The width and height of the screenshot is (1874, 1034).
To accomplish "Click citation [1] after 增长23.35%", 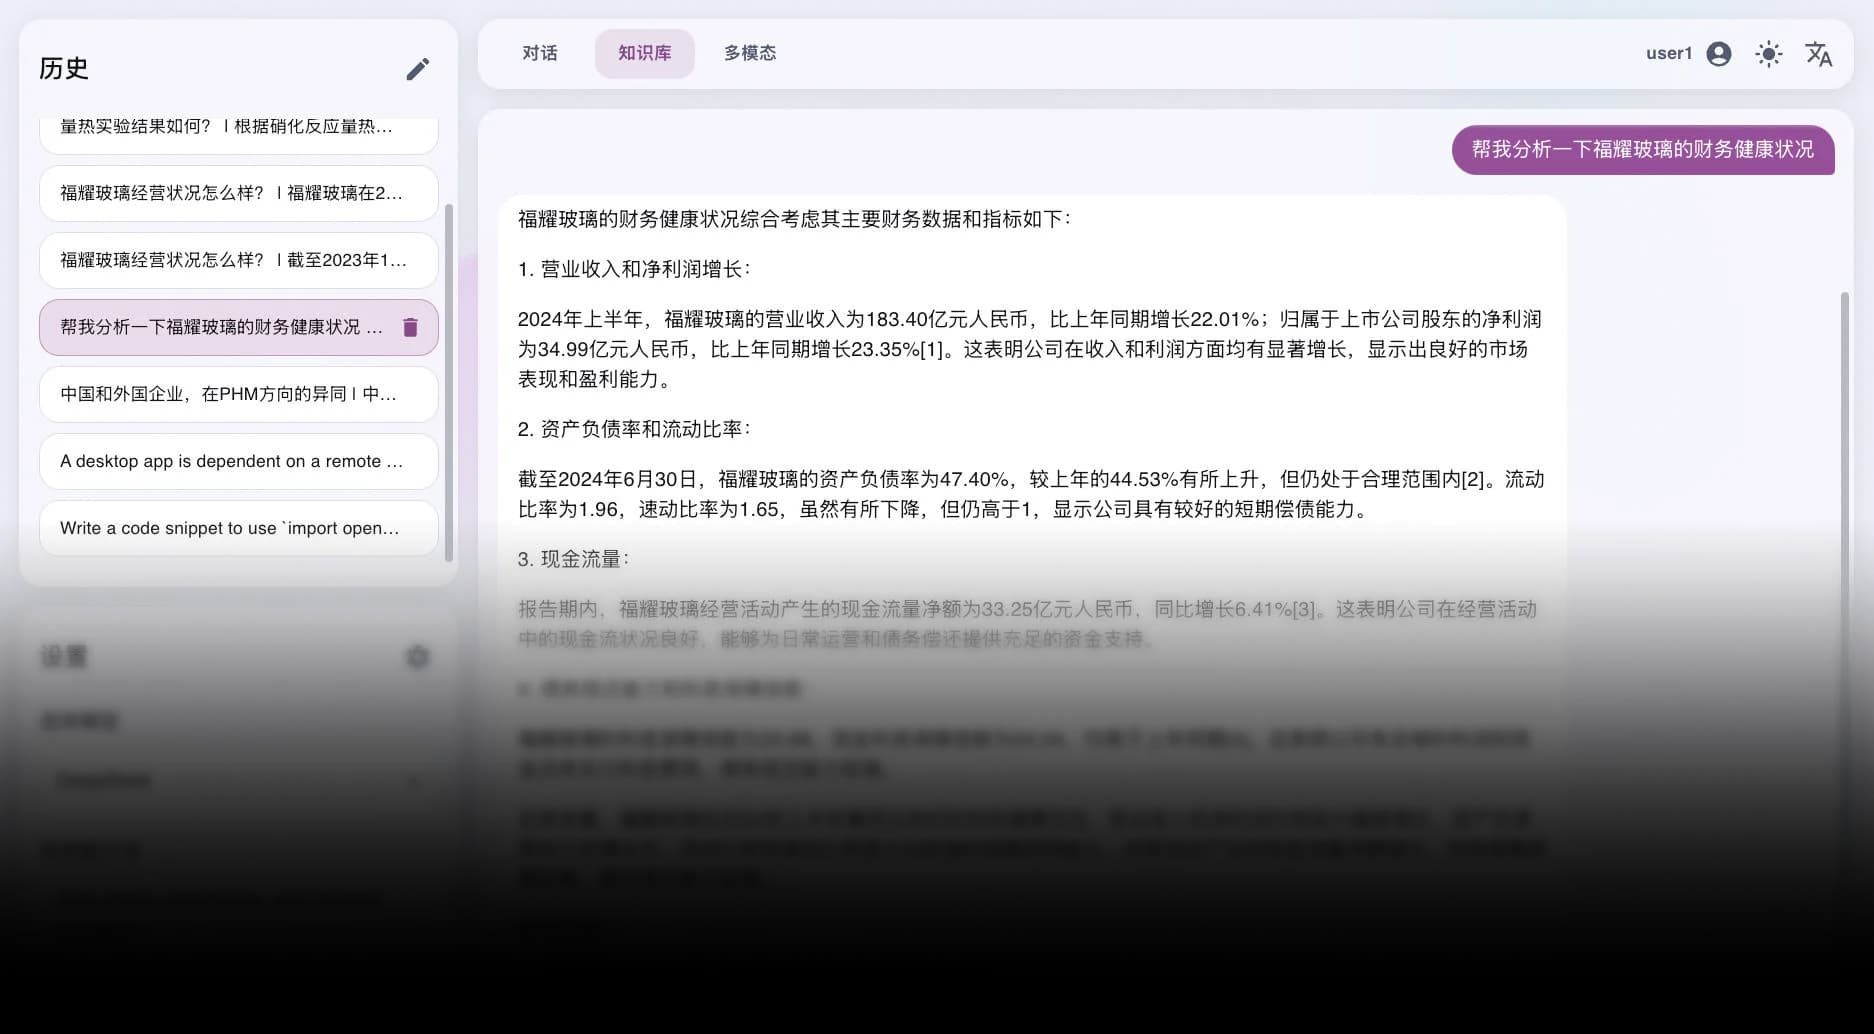I will pos(931,349).
